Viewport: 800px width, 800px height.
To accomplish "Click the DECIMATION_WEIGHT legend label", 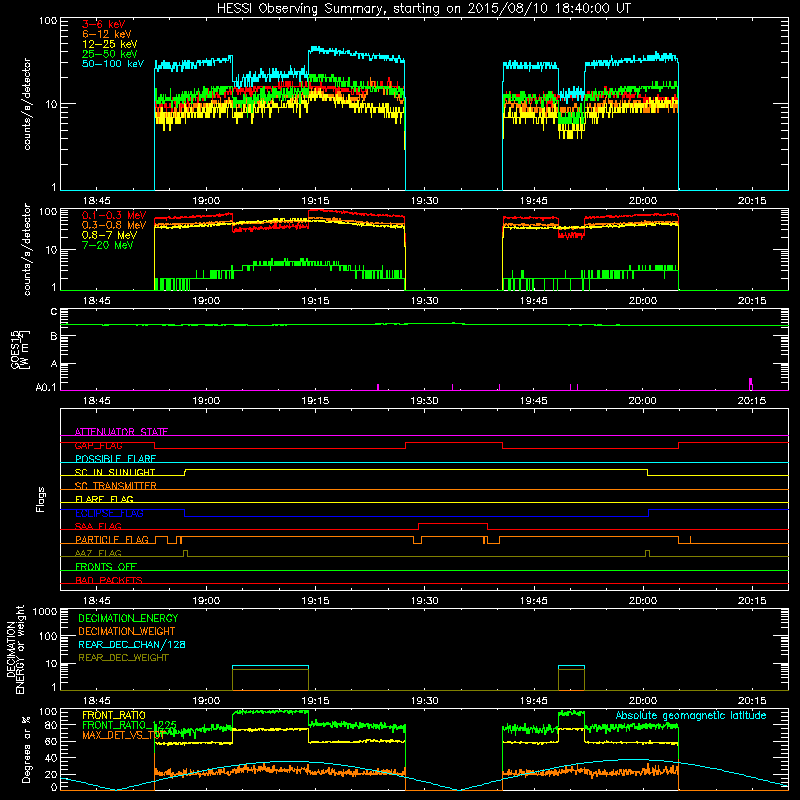I will (127, 631).
